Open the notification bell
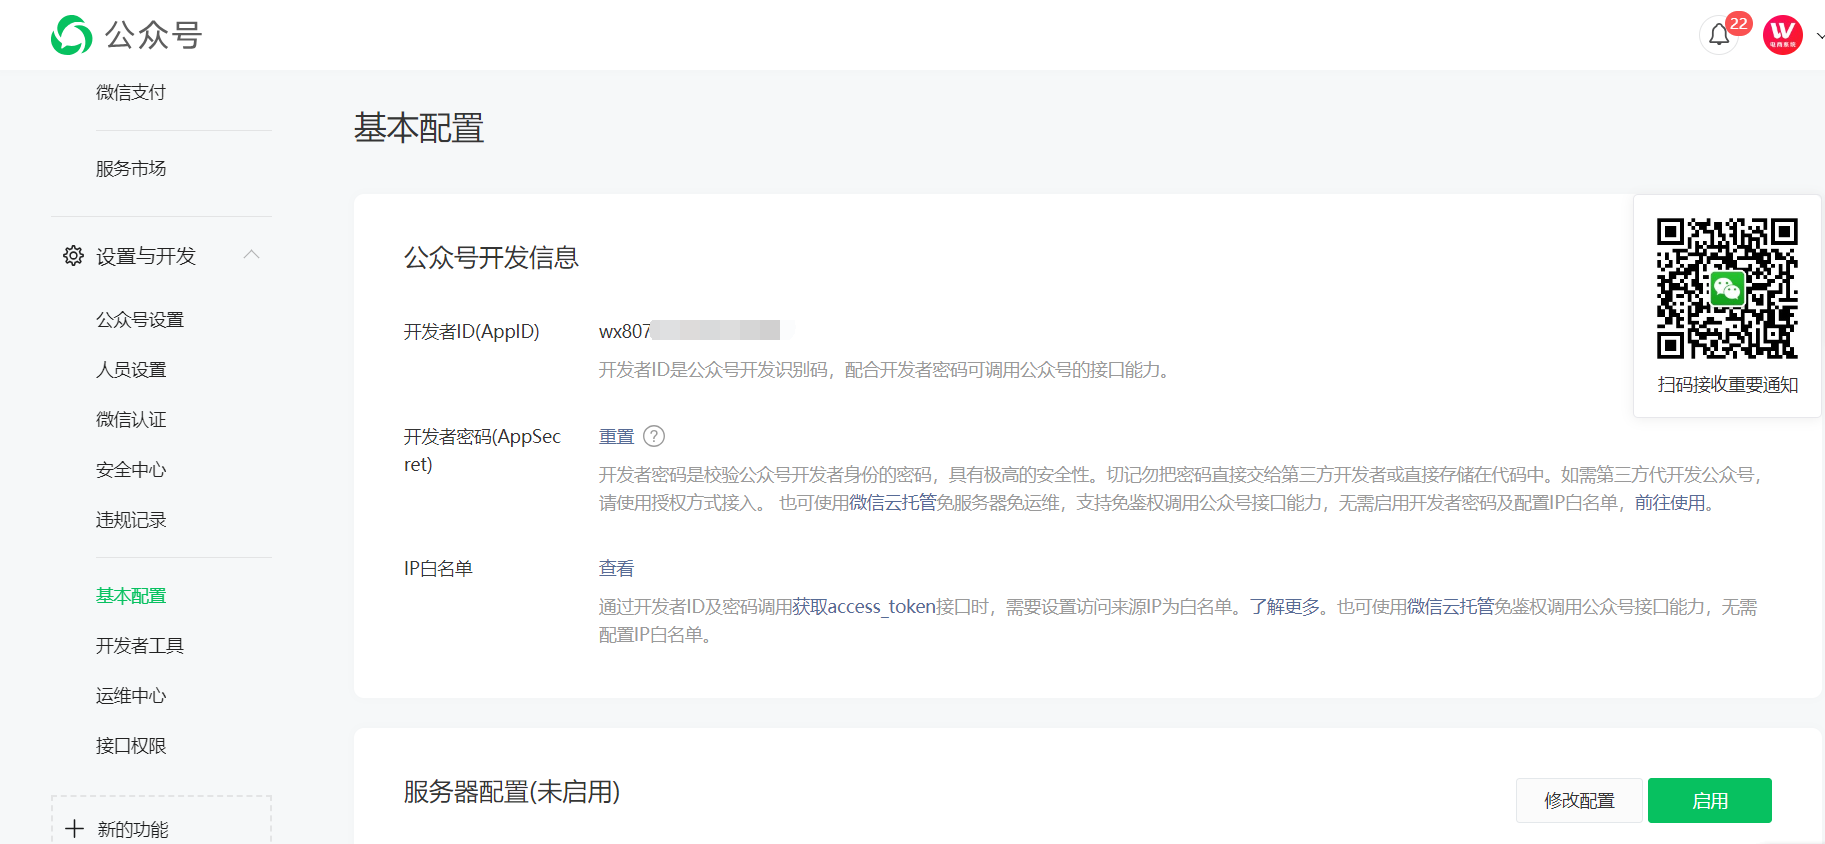 coord(1719,35)
